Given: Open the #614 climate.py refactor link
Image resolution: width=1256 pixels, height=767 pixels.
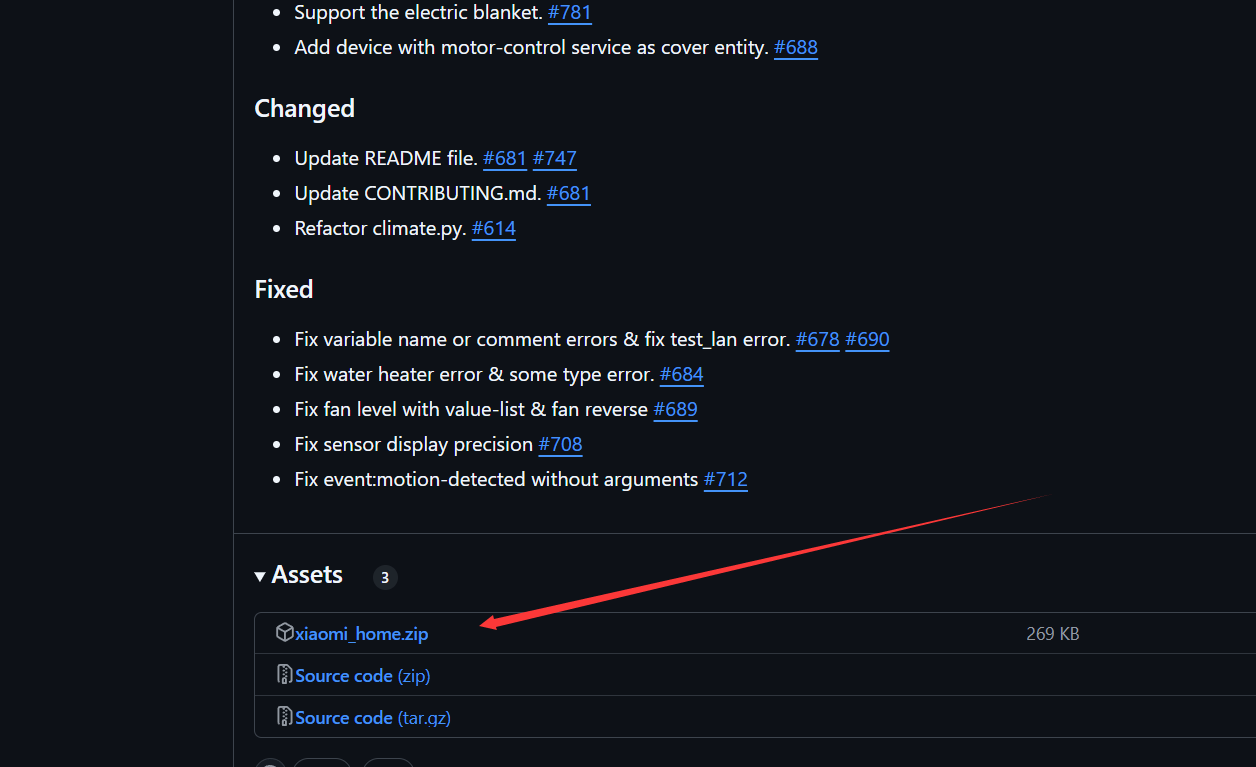Looking at the screenshot, I should pyautogui.click(x=494, y=228).
